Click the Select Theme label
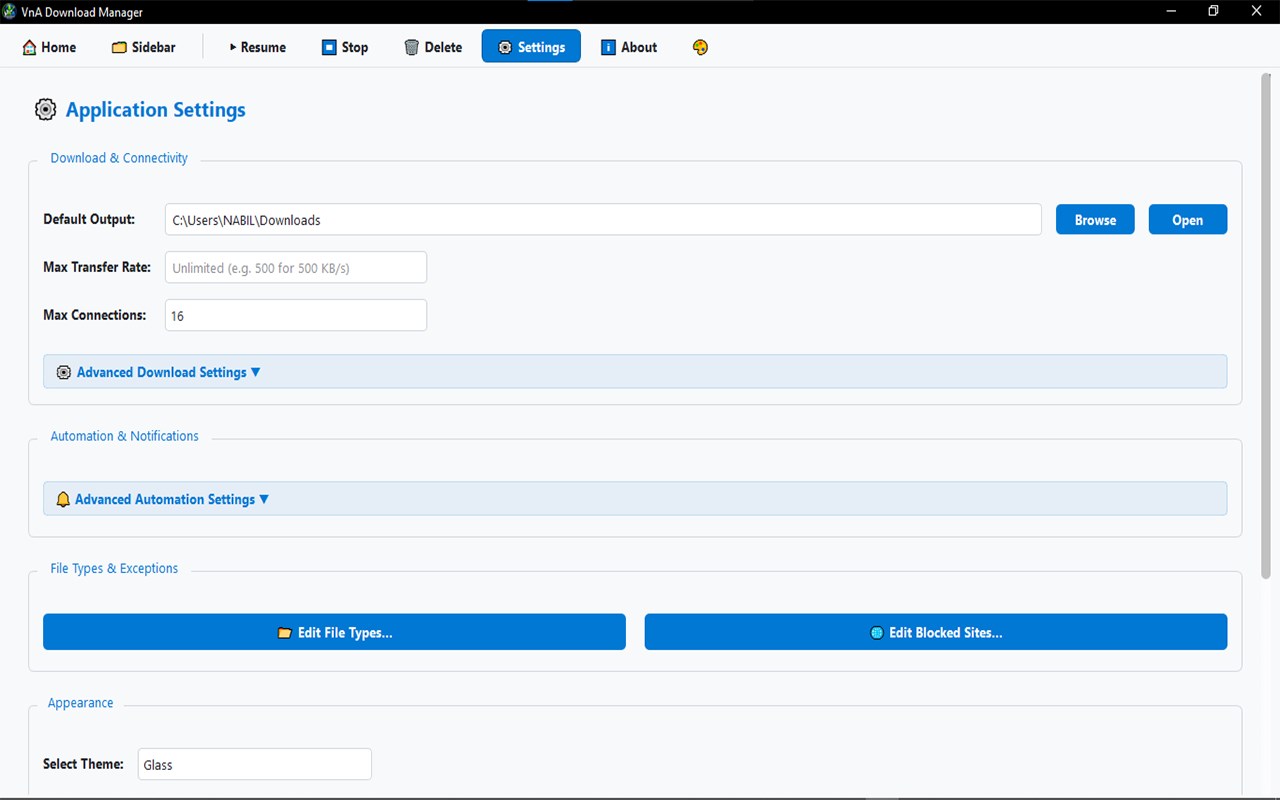The height and width of the screenshot is (800, 1280). coord(83,764)
